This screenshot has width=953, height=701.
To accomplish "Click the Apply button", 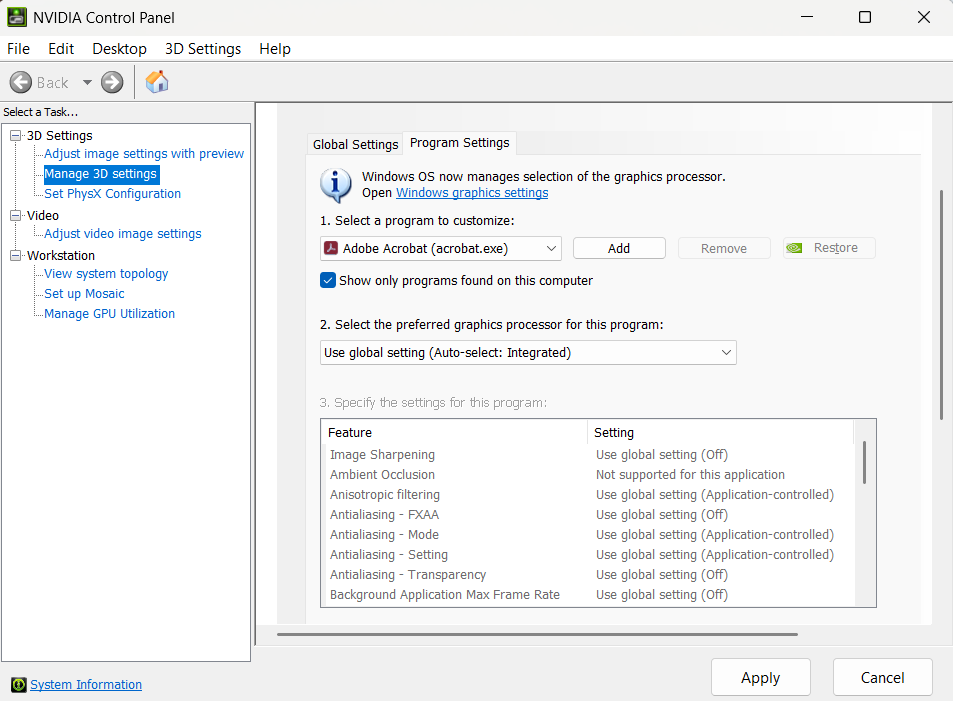I will (760, 678).
